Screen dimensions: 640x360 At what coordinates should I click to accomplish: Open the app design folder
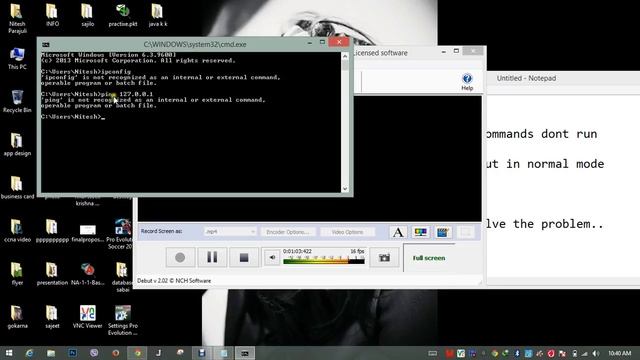tap(17, 144)
